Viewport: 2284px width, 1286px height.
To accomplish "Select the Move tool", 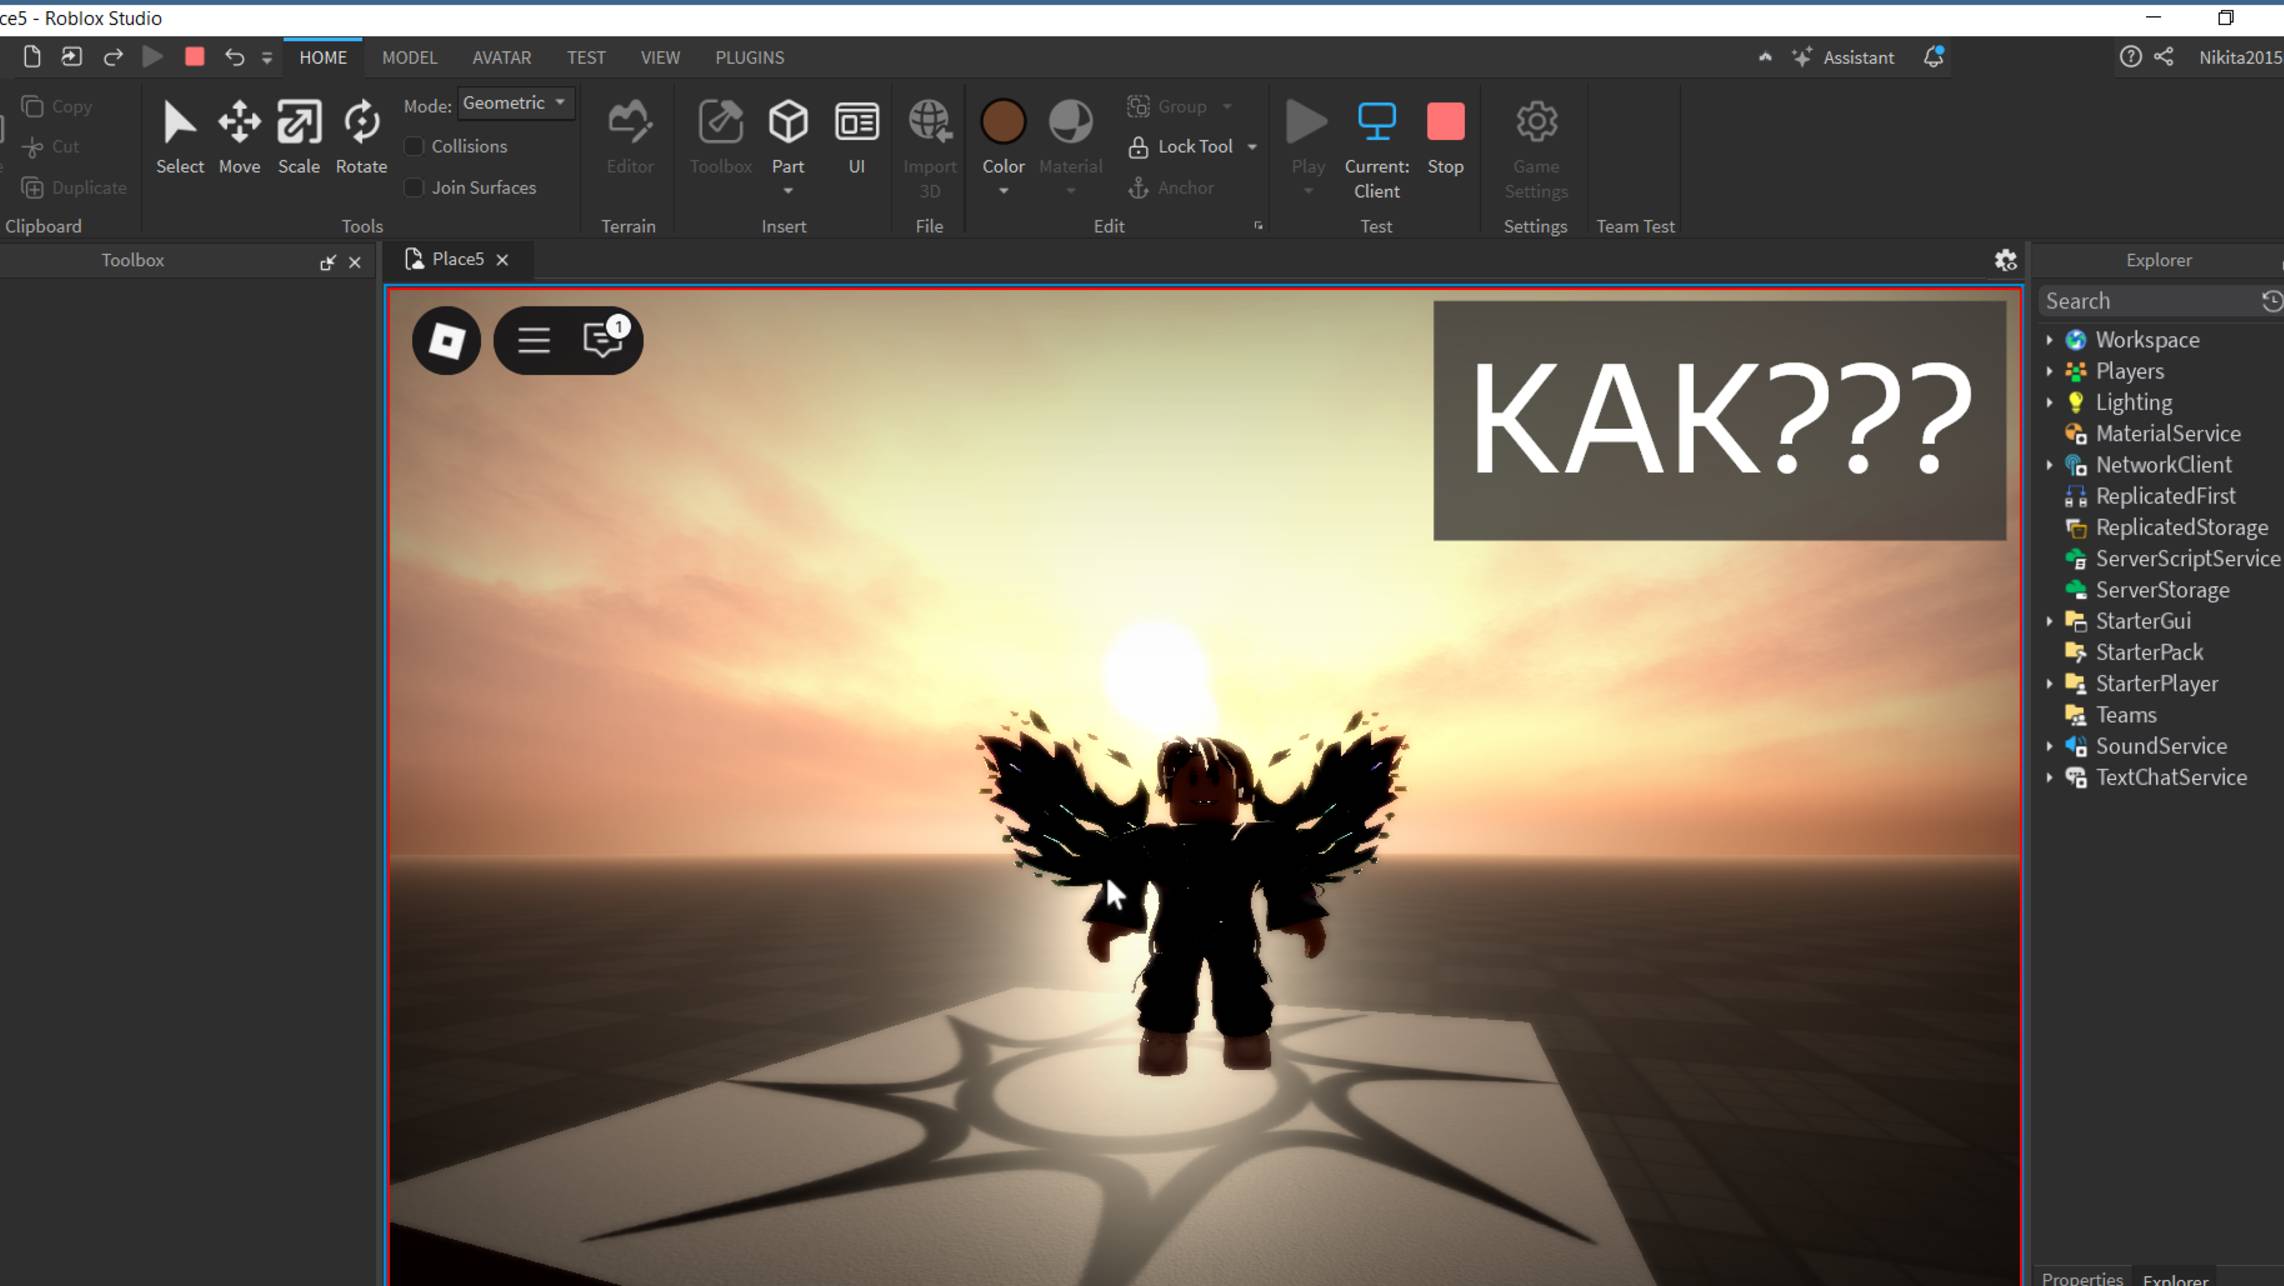I will click(x=239, y=136).
